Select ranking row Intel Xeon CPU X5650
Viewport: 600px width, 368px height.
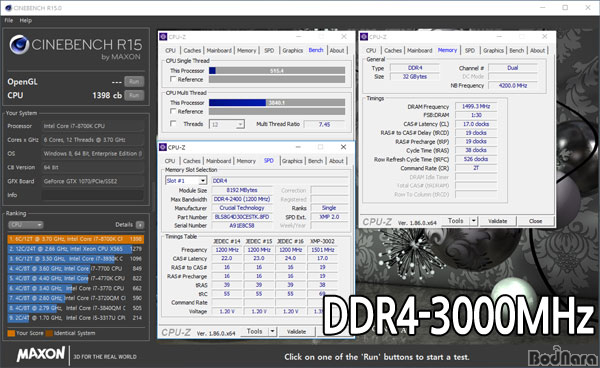click(75, 249)
